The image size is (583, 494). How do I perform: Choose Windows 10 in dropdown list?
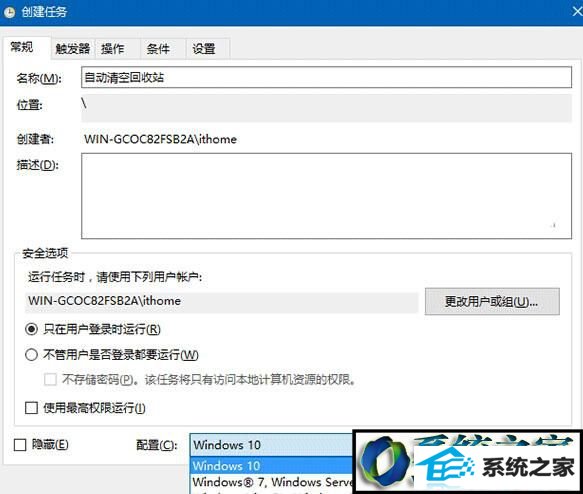click(x=271, y=465)
